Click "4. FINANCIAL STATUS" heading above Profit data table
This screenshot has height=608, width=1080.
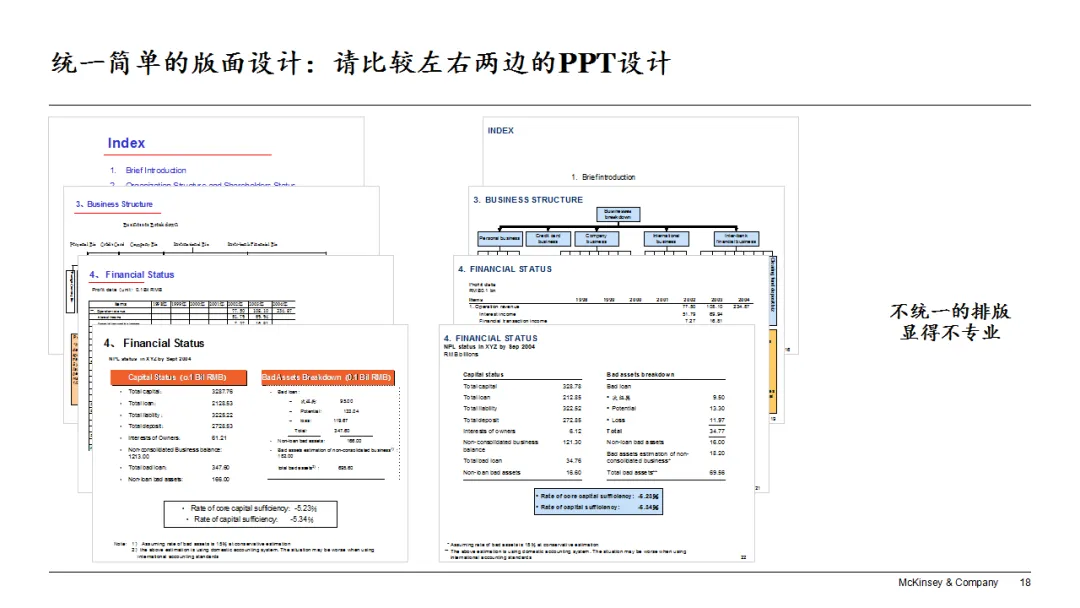tap(505, 269)
